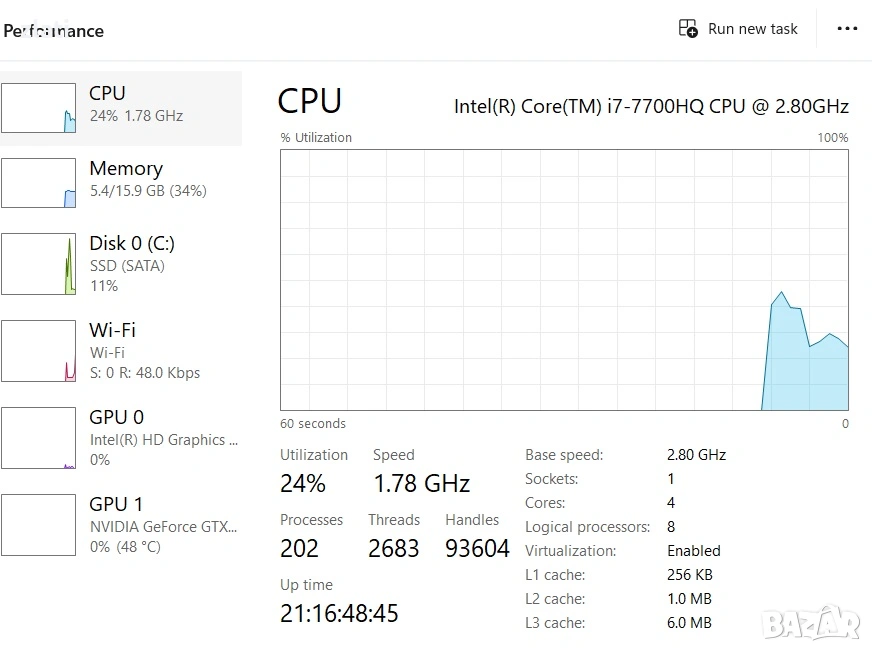Select the GPU 1 graph thumbnail
Screen dimensions: 872x652
click(x=38, y=525)
